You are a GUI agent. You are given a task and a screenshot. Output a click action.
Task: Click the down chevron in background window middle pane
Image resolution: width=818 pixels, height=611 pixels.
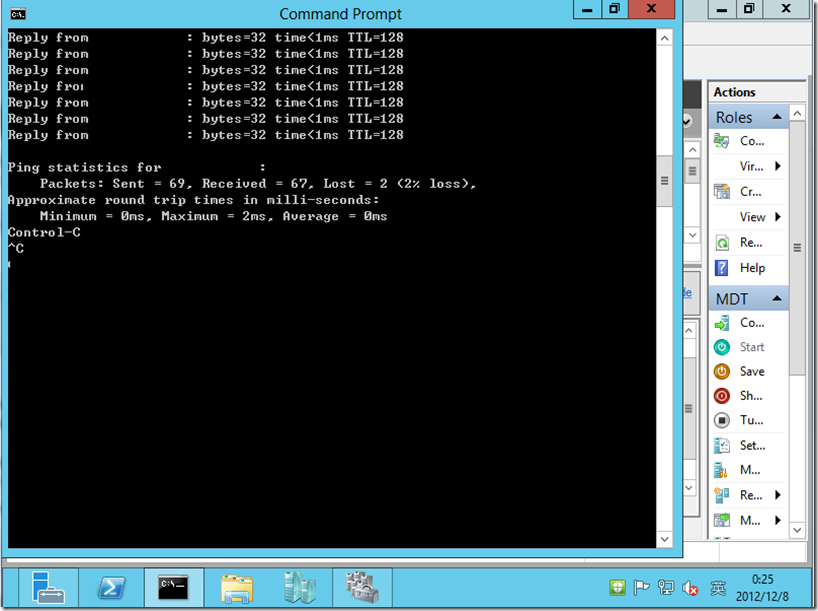687,122
